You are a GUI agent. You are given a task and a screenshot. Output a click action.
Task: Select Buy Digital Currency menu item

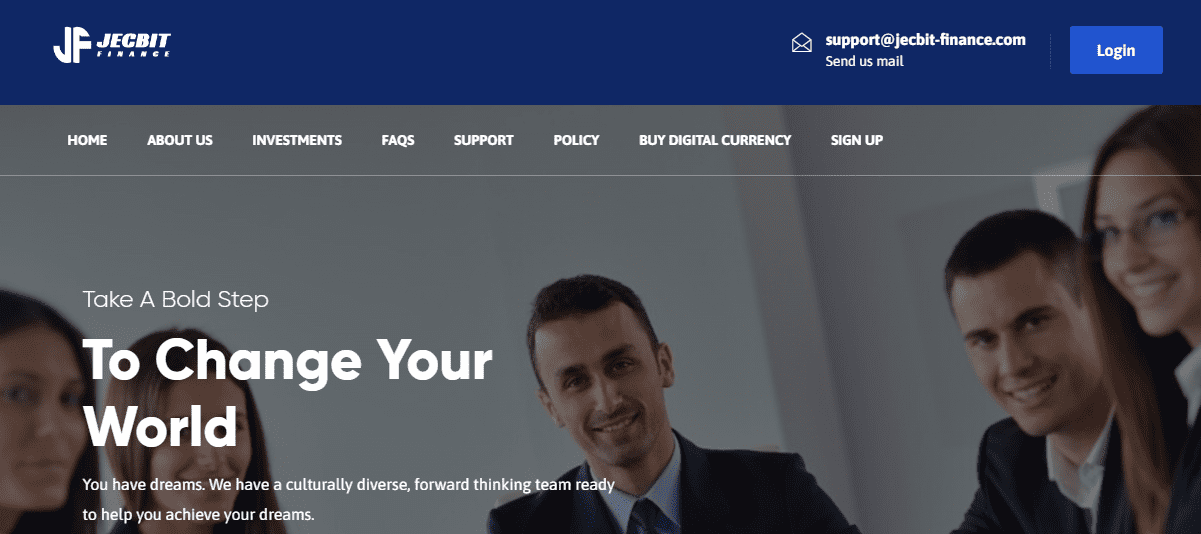coord(715,140)
